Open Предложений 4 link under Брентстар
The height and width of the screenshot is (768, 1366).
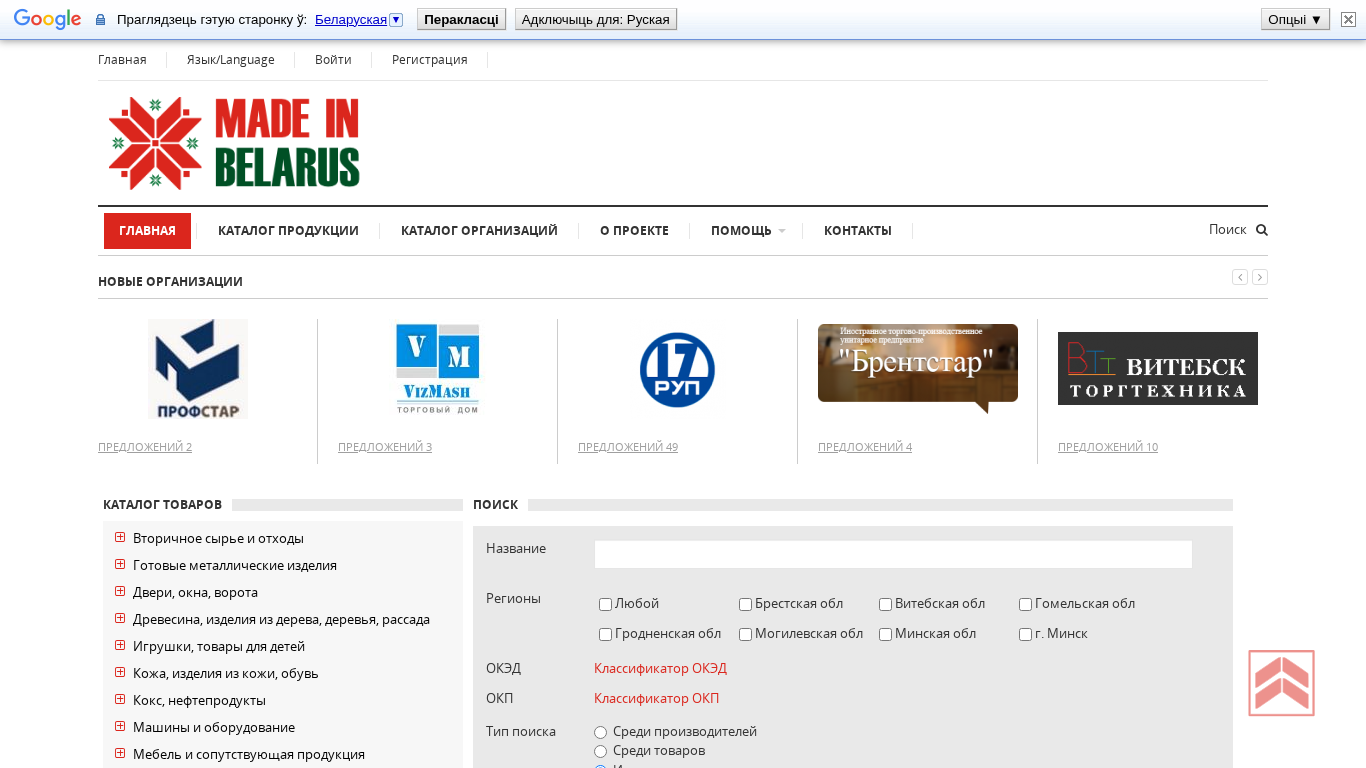(865, 447)
